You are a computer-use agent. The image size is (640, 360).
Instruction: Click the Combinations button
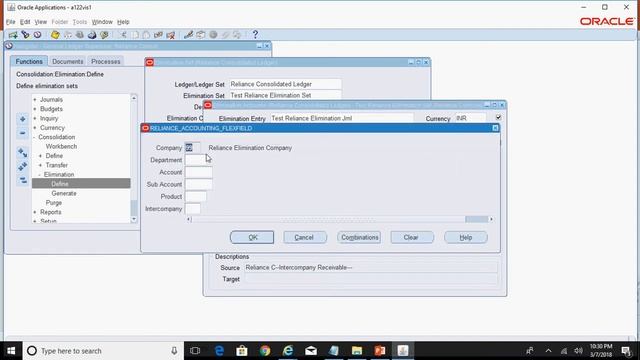(x=359, y=238)
